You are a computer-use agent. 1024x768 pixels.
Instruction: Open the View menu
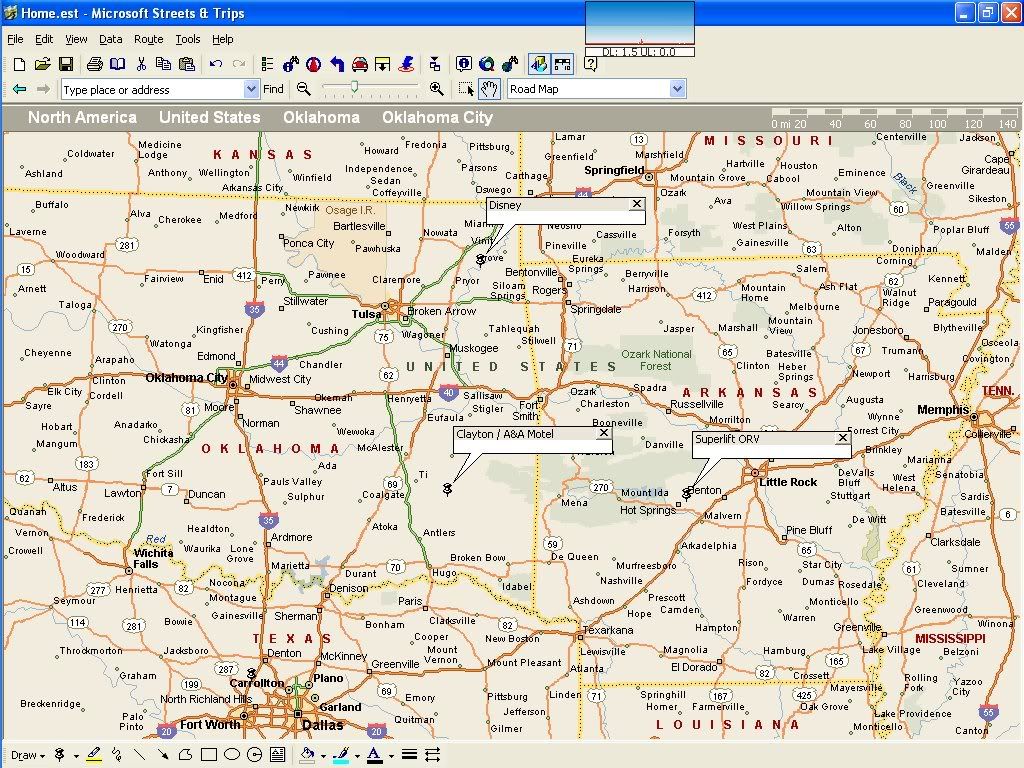pos(76,39)
